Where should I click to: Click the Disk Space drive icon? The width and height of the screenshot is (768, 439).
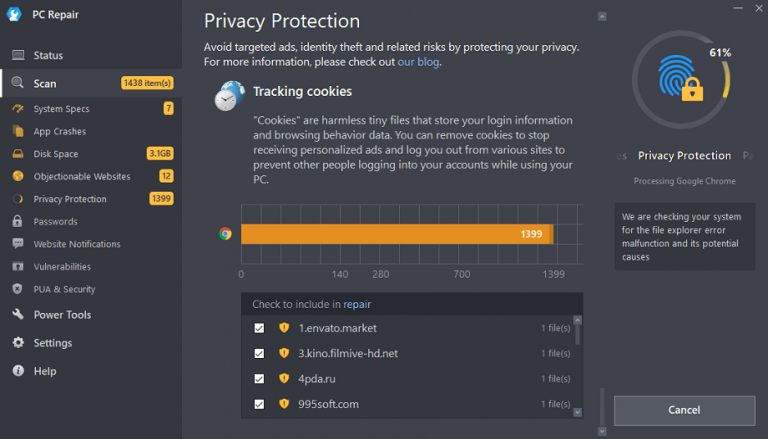point(17,154)
